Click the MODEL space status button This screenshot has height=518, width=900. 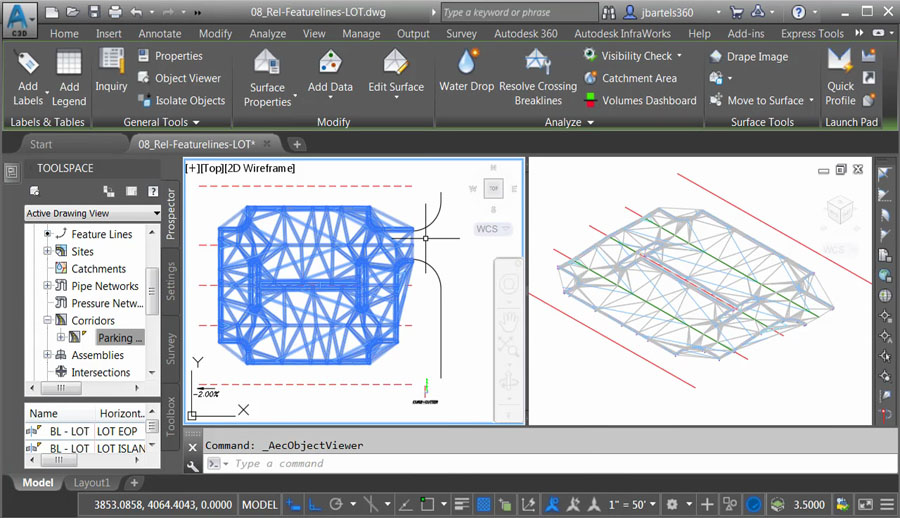click(259, 505)
